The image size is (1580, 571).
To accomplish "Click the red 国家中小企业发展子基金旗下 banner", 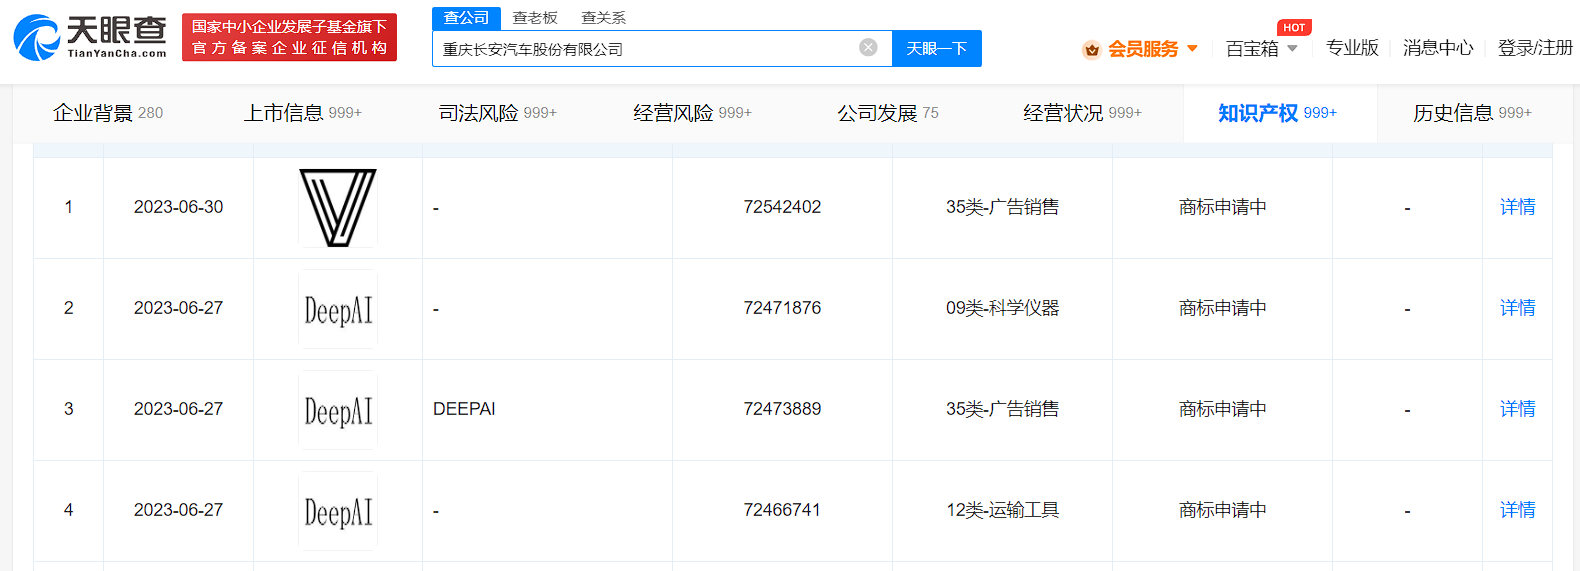I will 289,37.
